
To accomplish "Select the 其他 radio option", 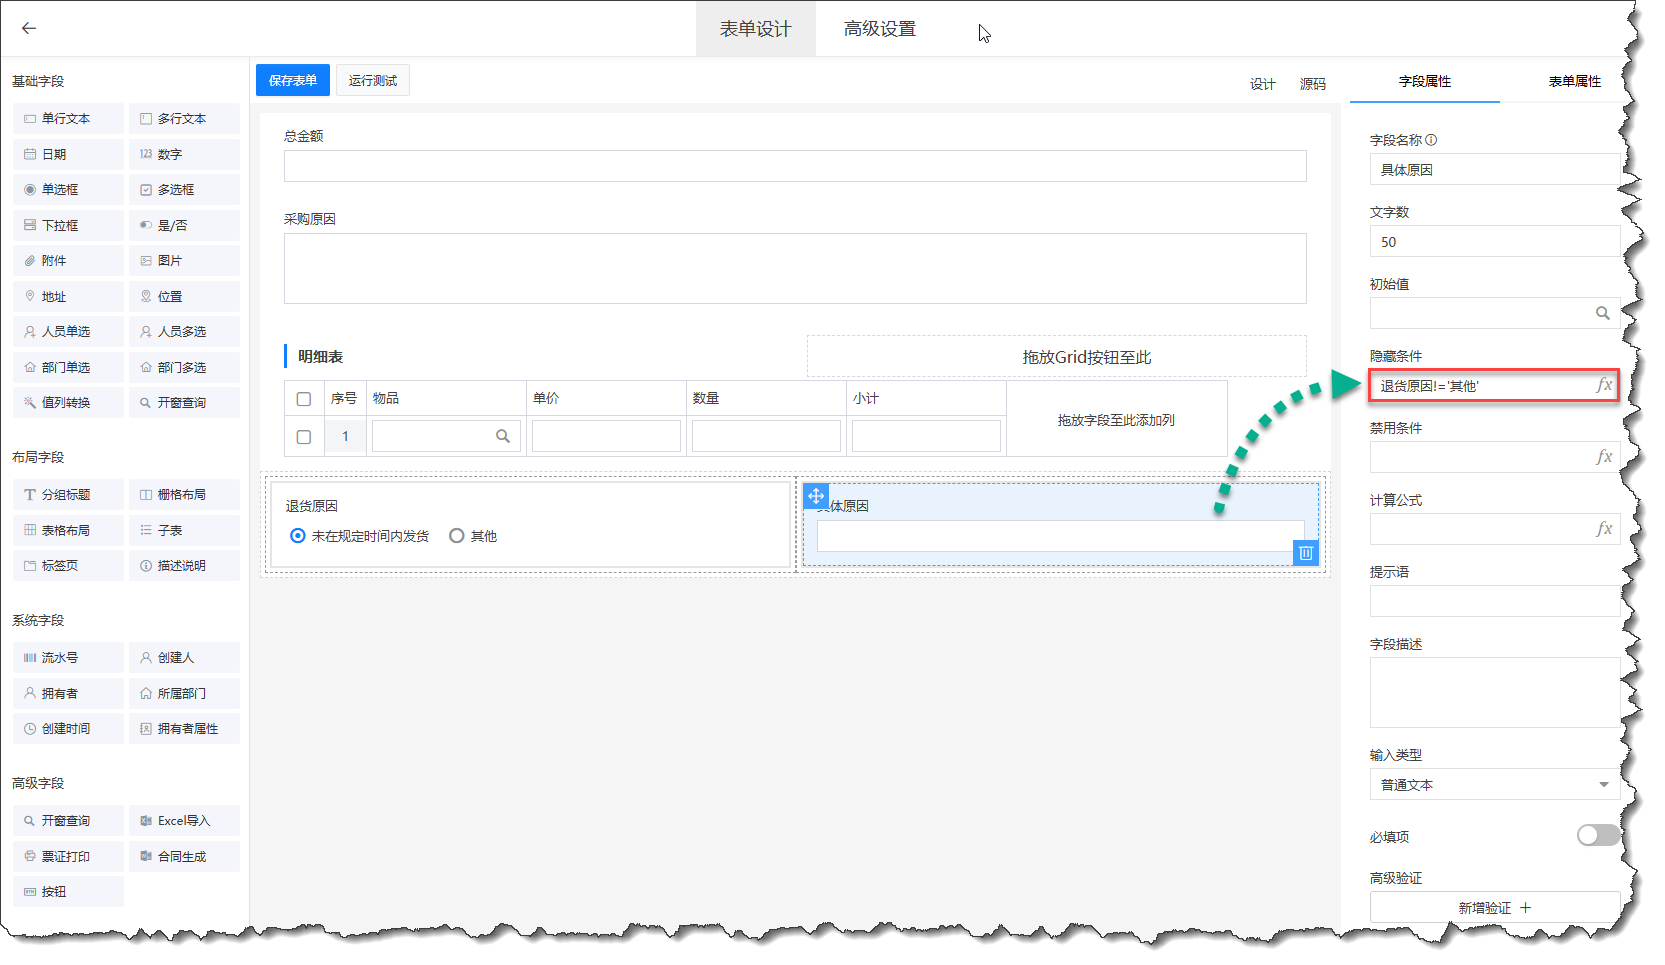I will [457, 536].
